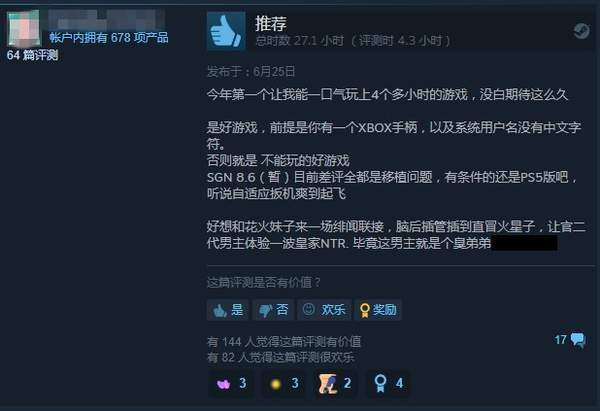
Task: Click the 推荐 recommended title
Action: point(271,23)
